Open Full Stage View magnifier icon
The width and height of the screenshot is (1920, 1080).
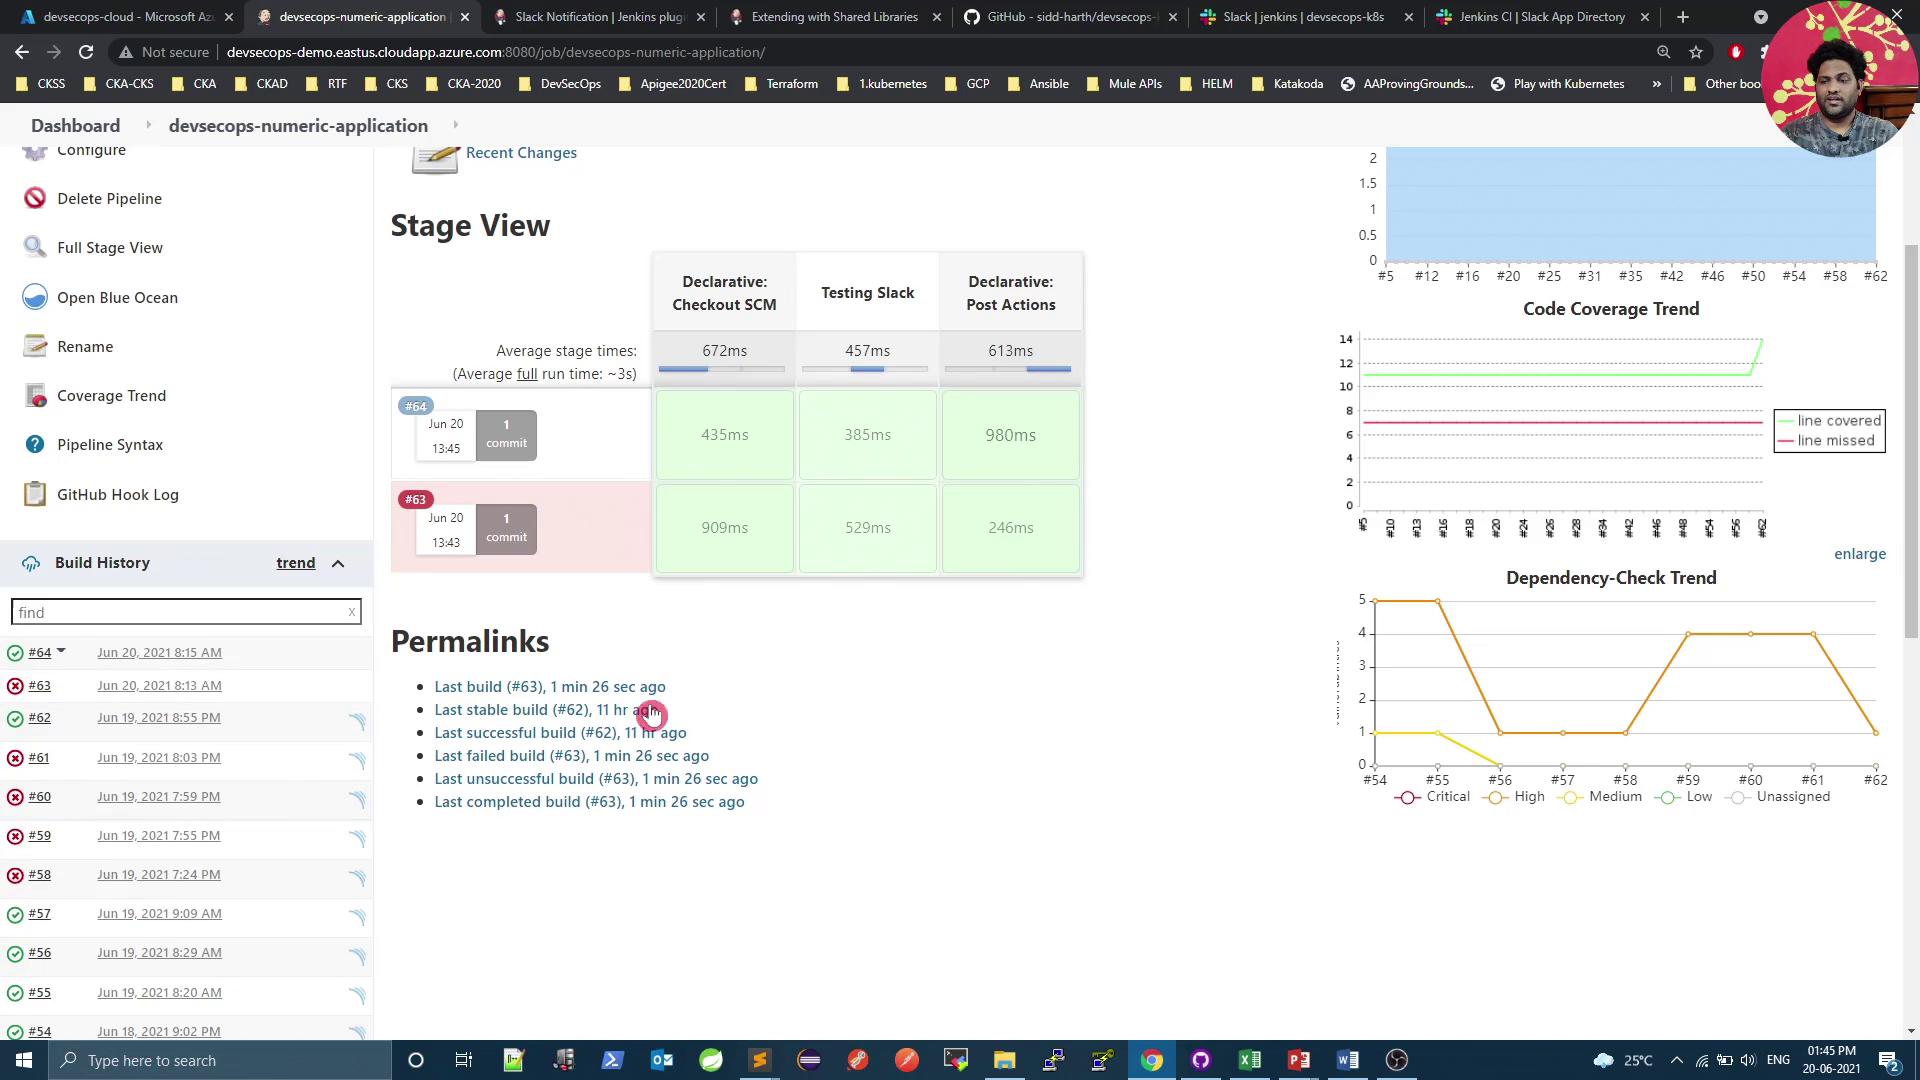[x=35, y=247]
